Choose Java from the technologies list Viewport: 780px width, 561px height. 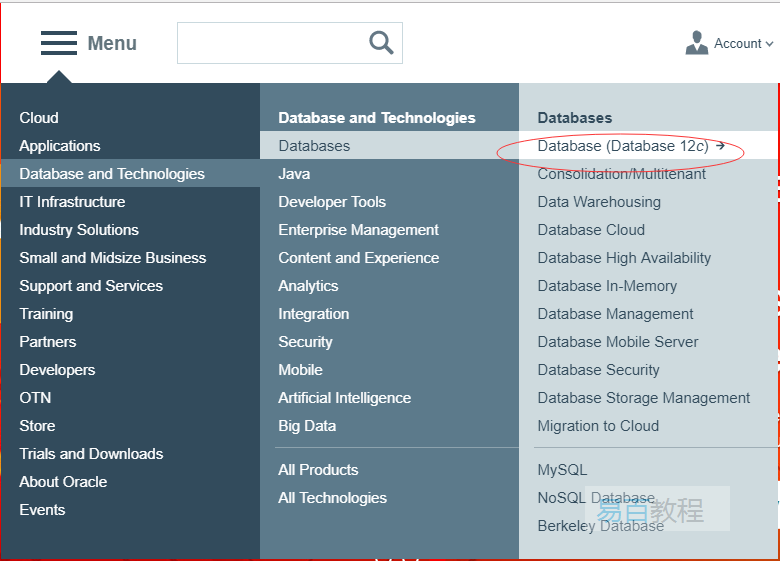(x=294, y=174)
